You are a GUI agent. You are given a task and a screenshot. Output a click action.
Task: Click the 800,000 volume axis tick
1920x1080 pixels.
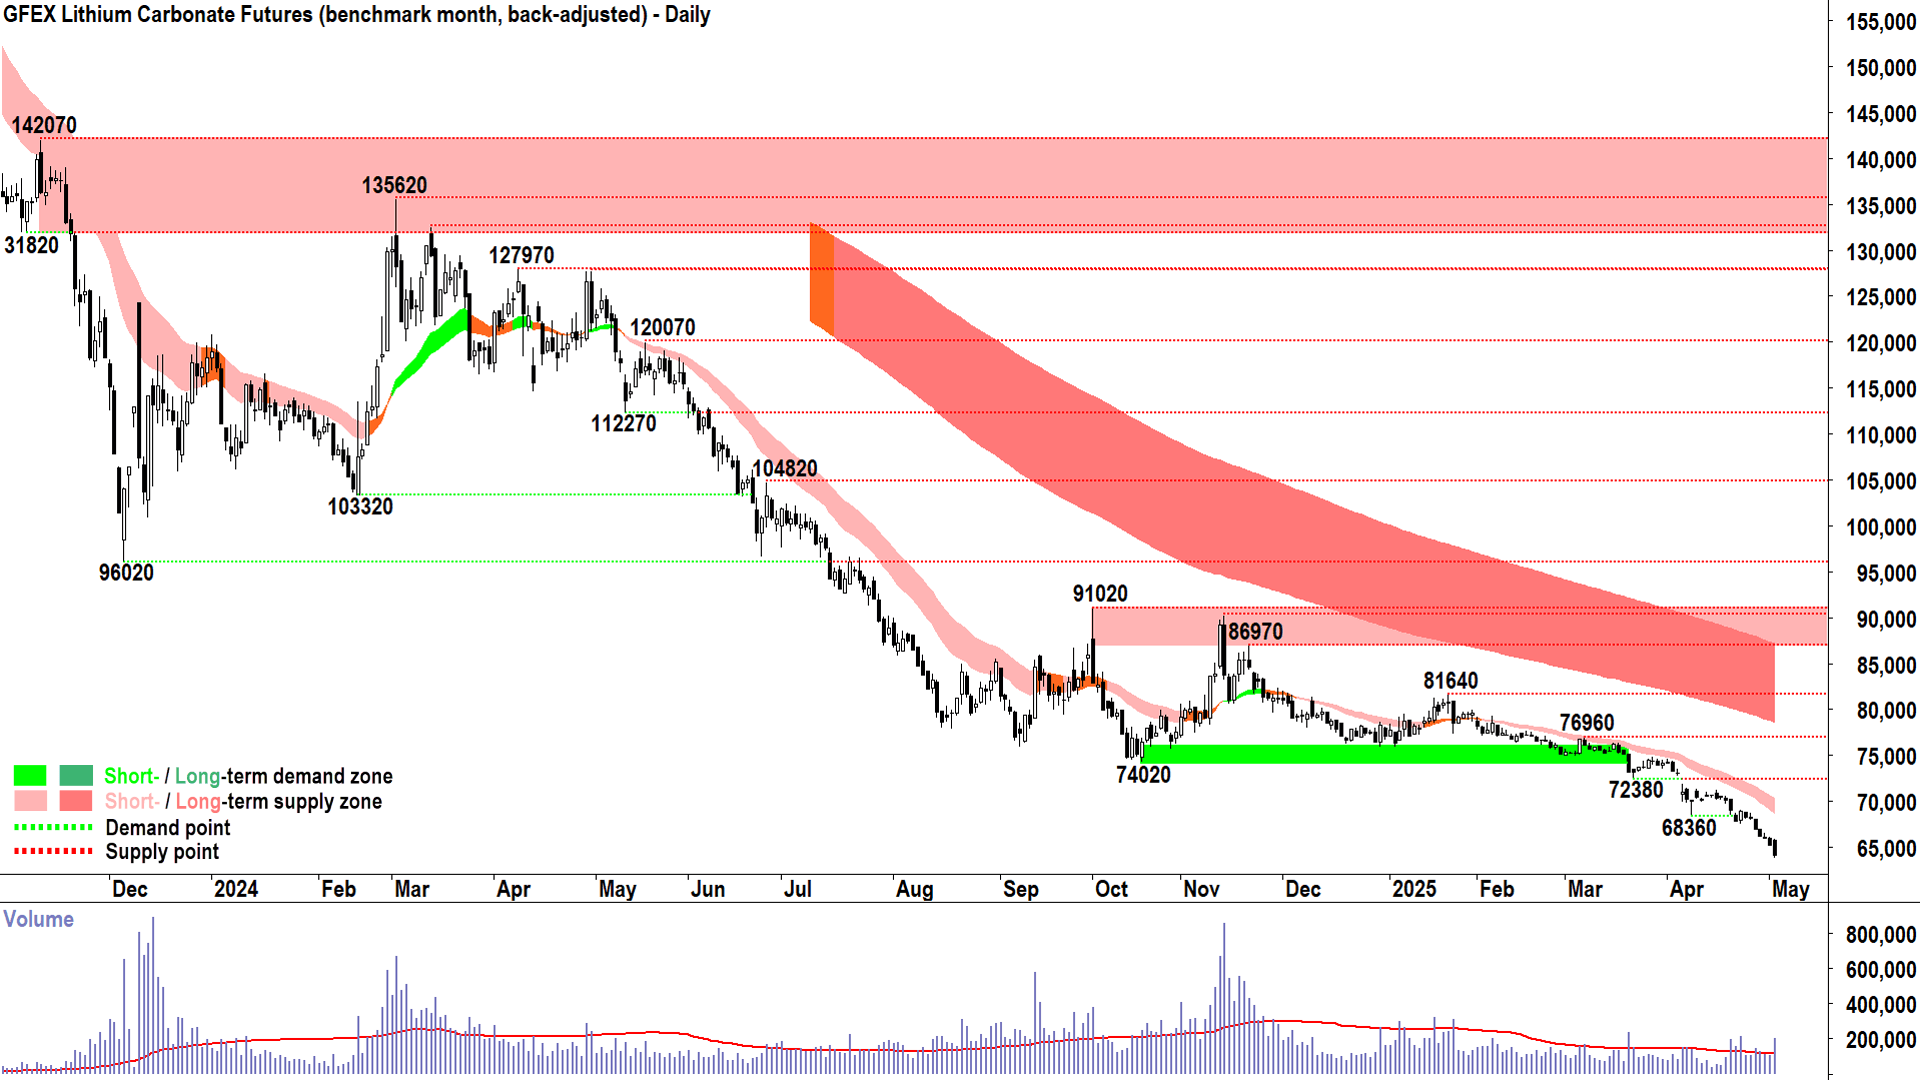(1880, 935)
